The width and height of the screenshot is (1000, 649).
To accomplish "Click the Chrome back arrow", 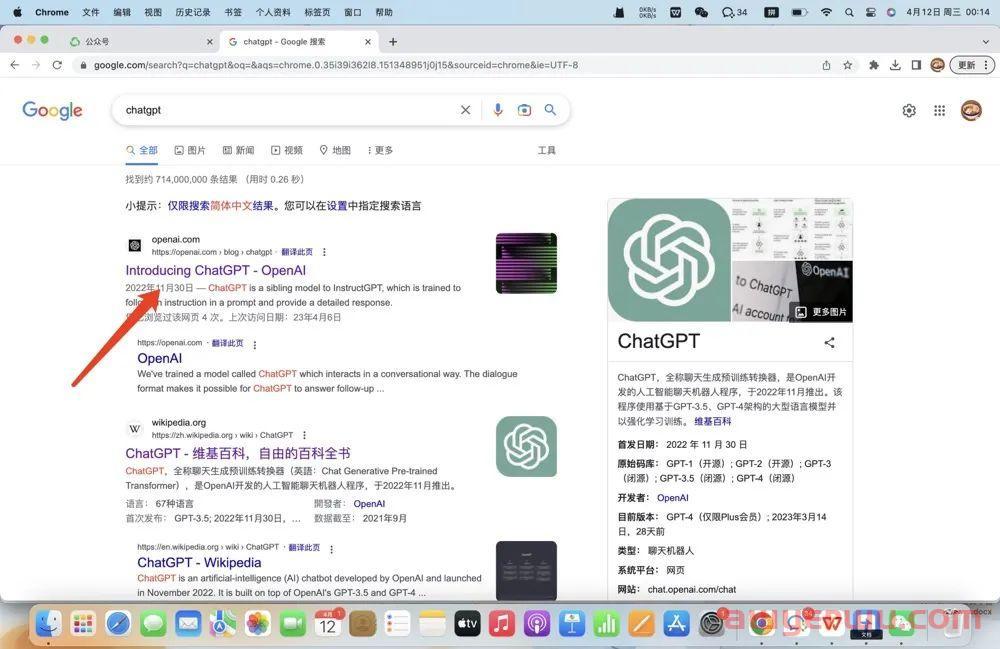I will tap(15, 65).
